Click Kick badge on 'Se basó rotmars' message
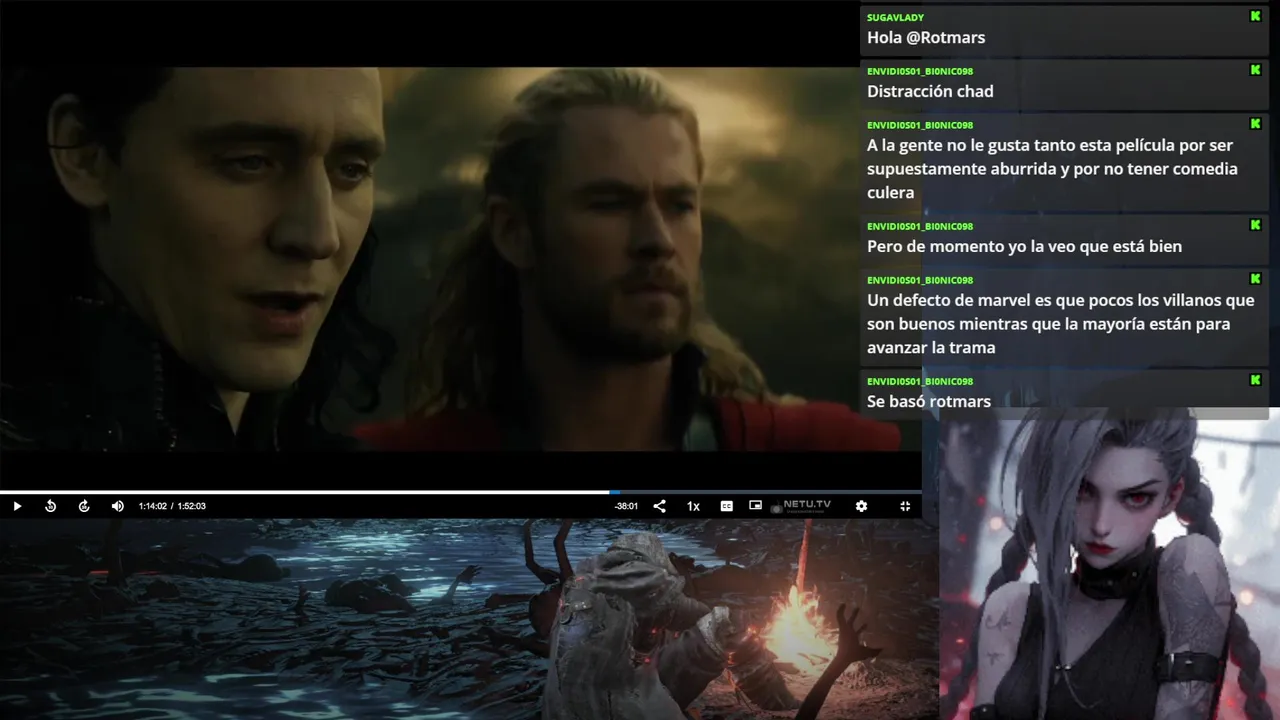Viewport: 1280px width, 720px height. pos(1255,380)
